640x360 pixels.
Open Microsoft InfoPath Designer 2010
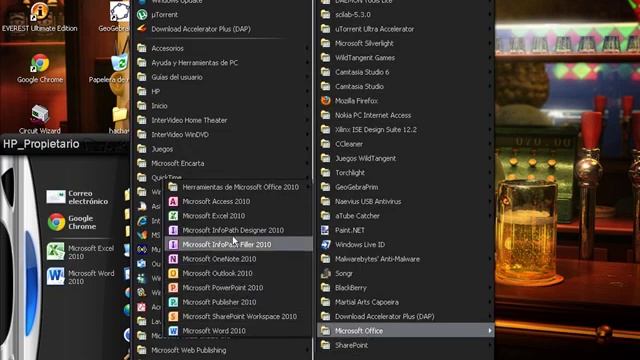238,230
